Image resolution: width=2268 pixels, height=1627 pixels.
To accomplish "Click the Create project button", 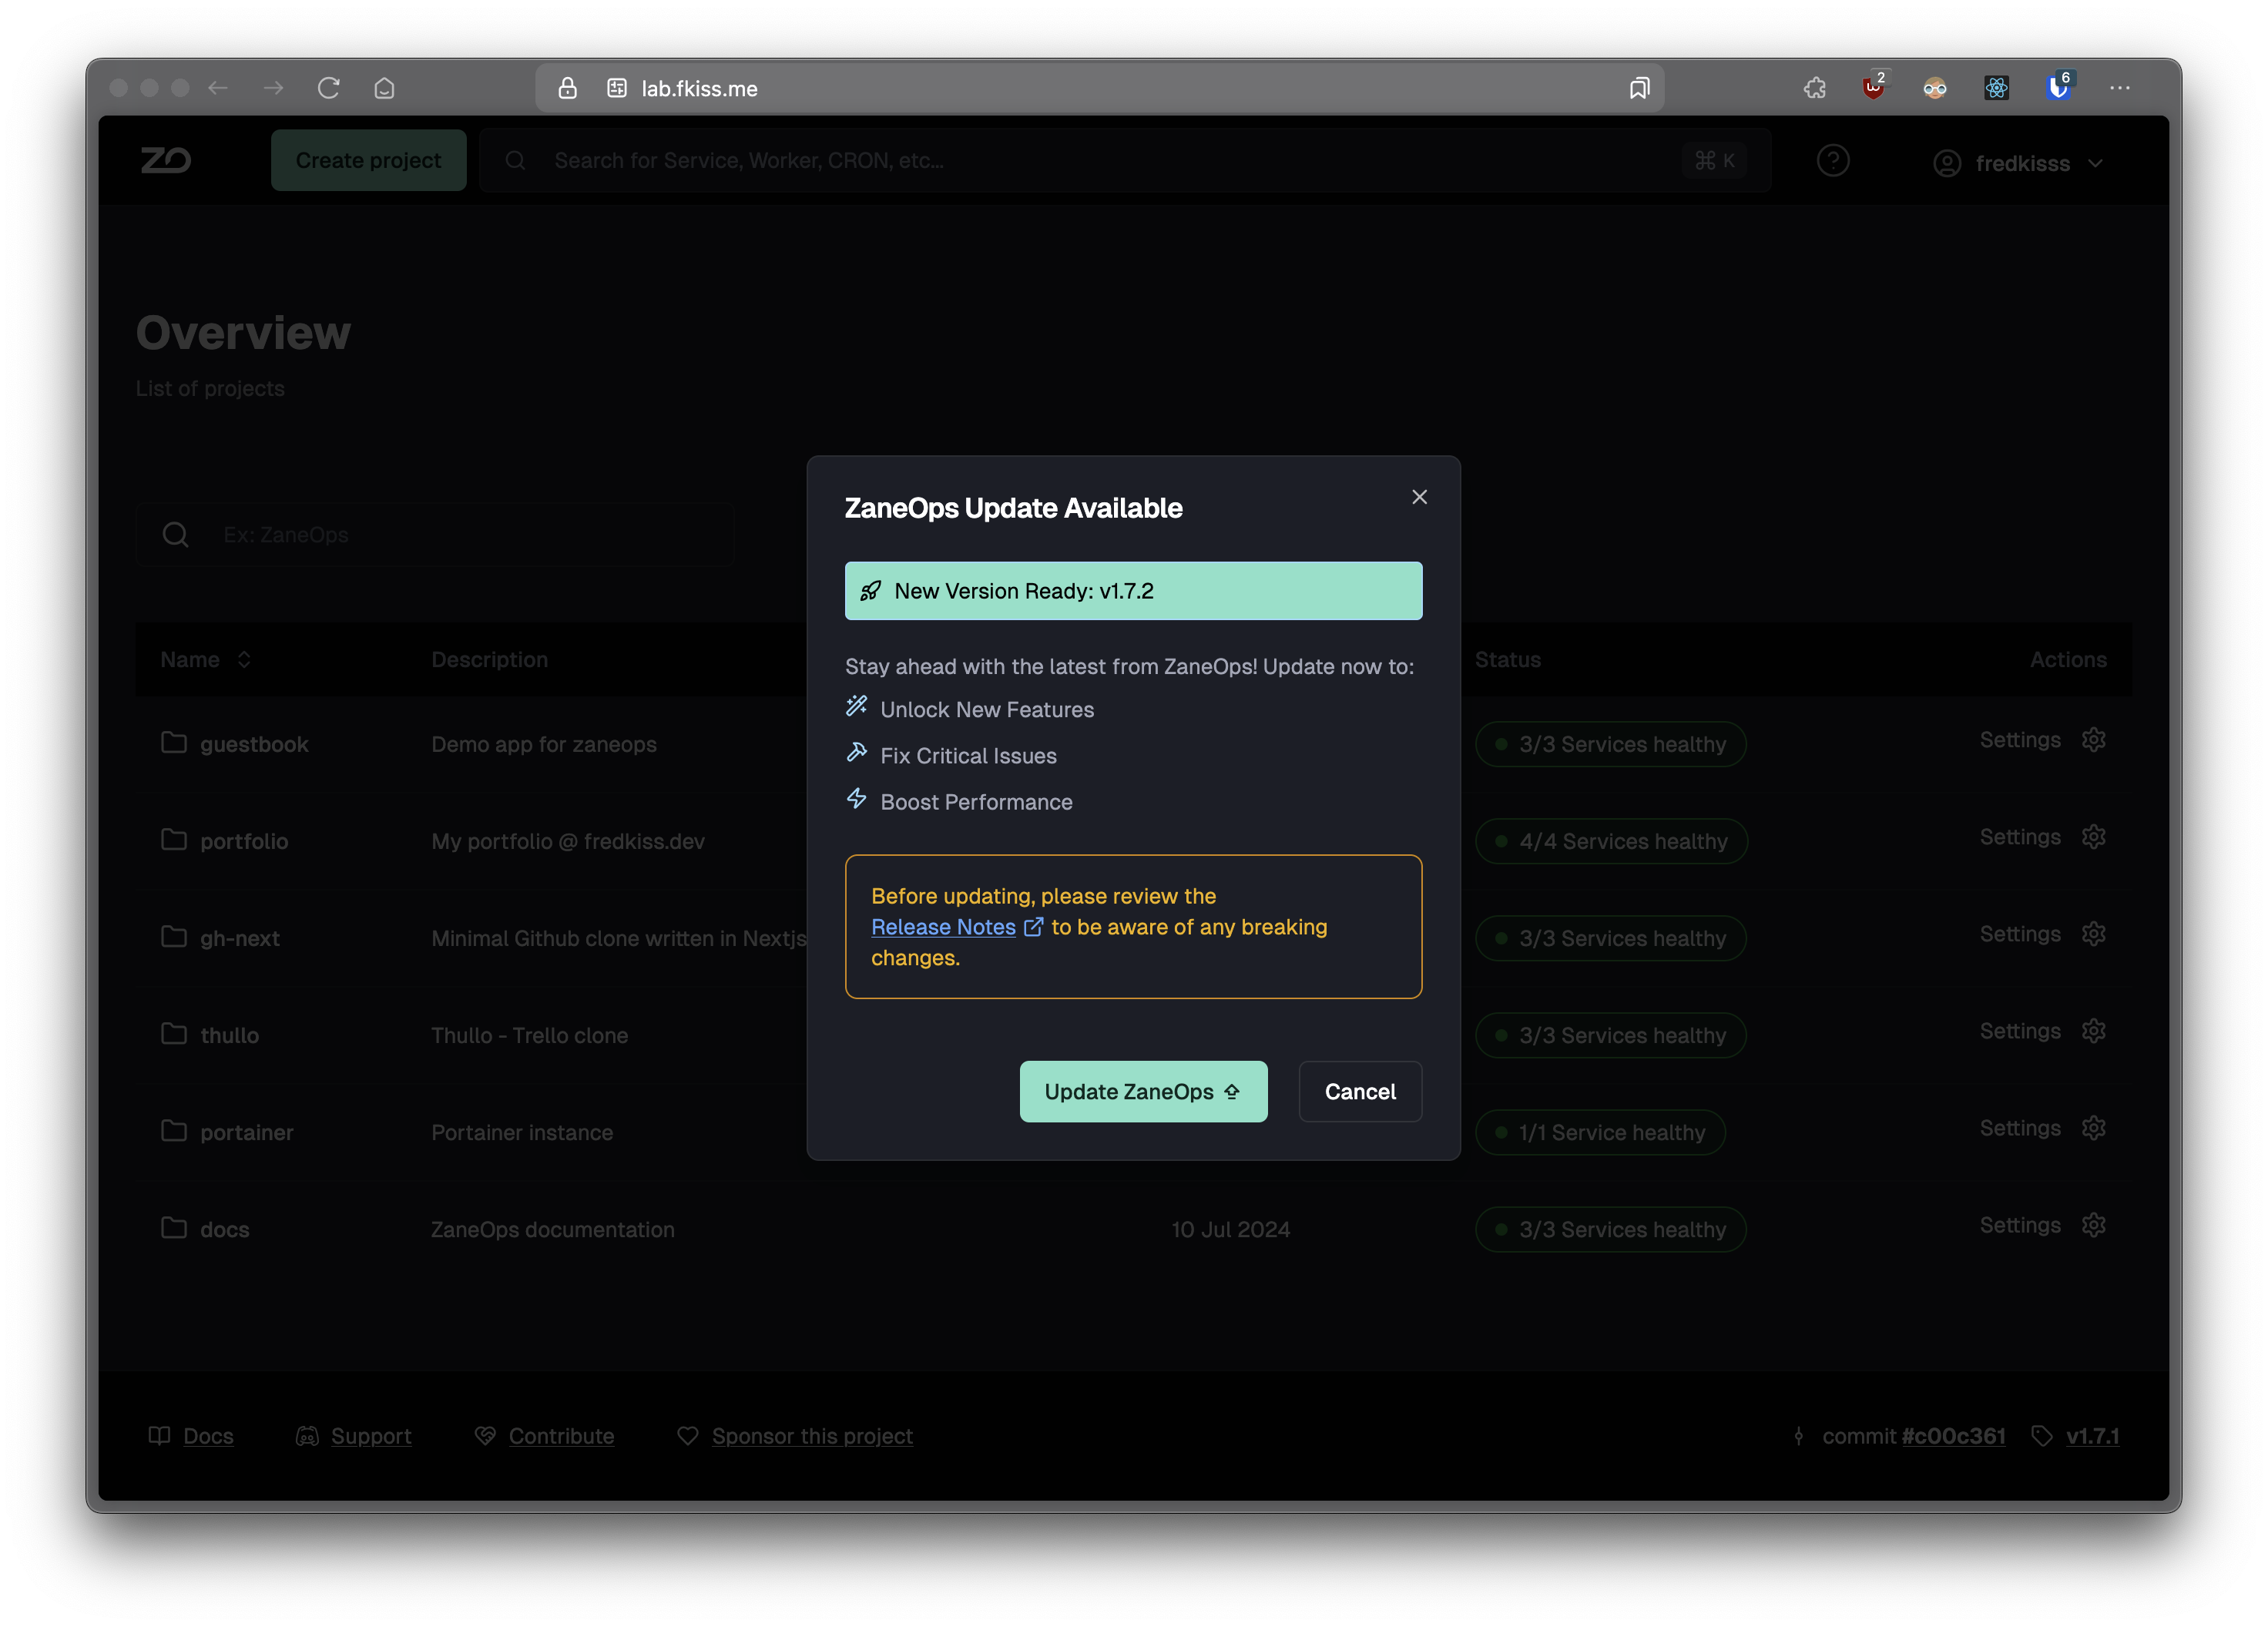I will 368,160.
